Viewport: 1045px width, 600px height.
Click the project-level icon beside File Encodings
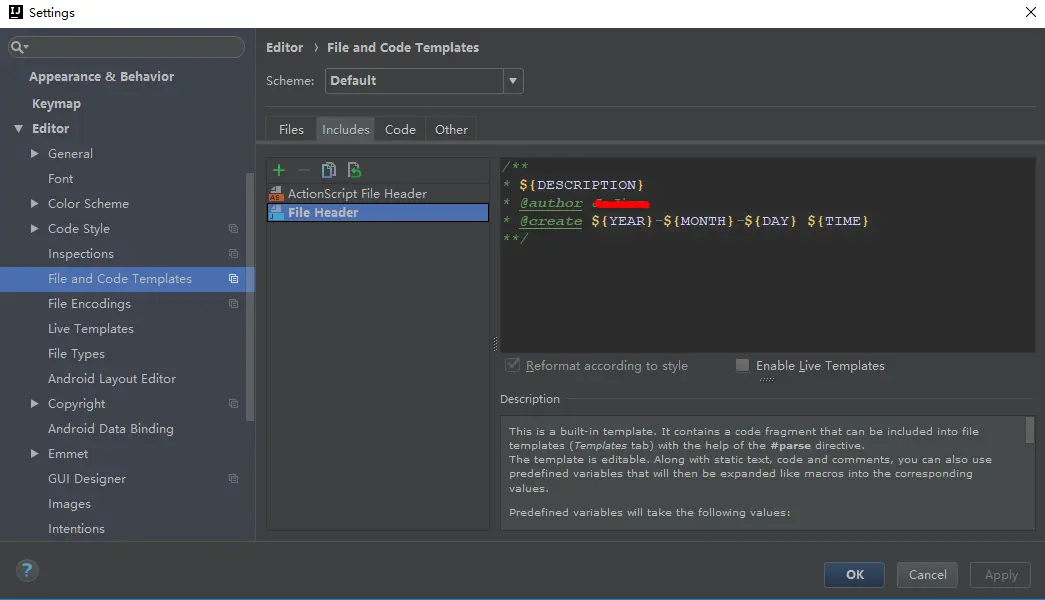pos(233,303)
